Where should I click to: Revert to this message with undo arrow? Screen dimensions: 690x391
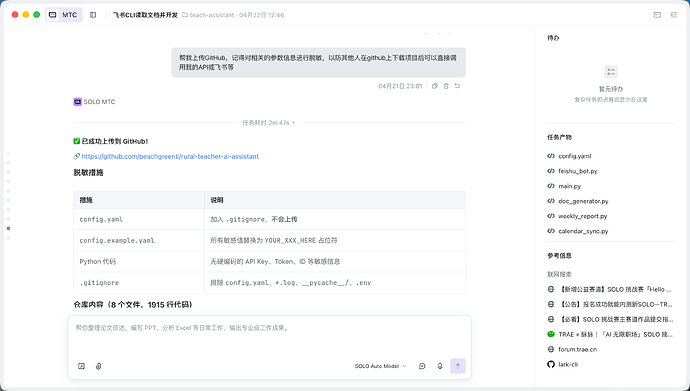[457, 86]
